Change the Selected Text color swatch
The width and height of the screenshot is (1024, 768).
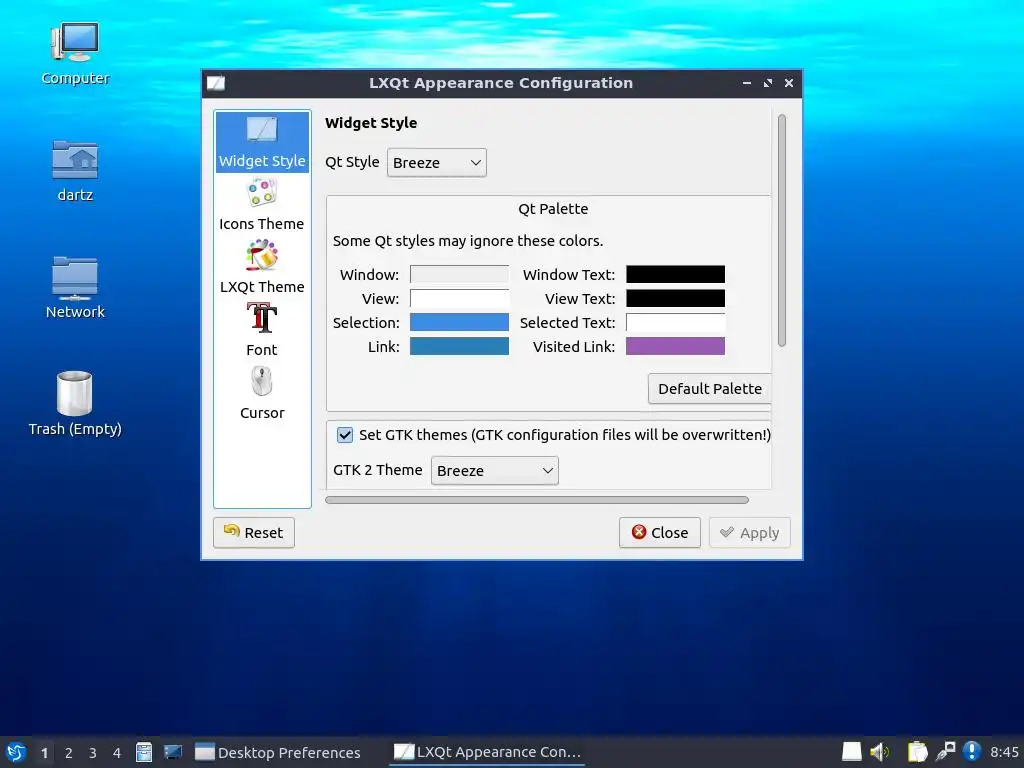[x=675, y=323]
